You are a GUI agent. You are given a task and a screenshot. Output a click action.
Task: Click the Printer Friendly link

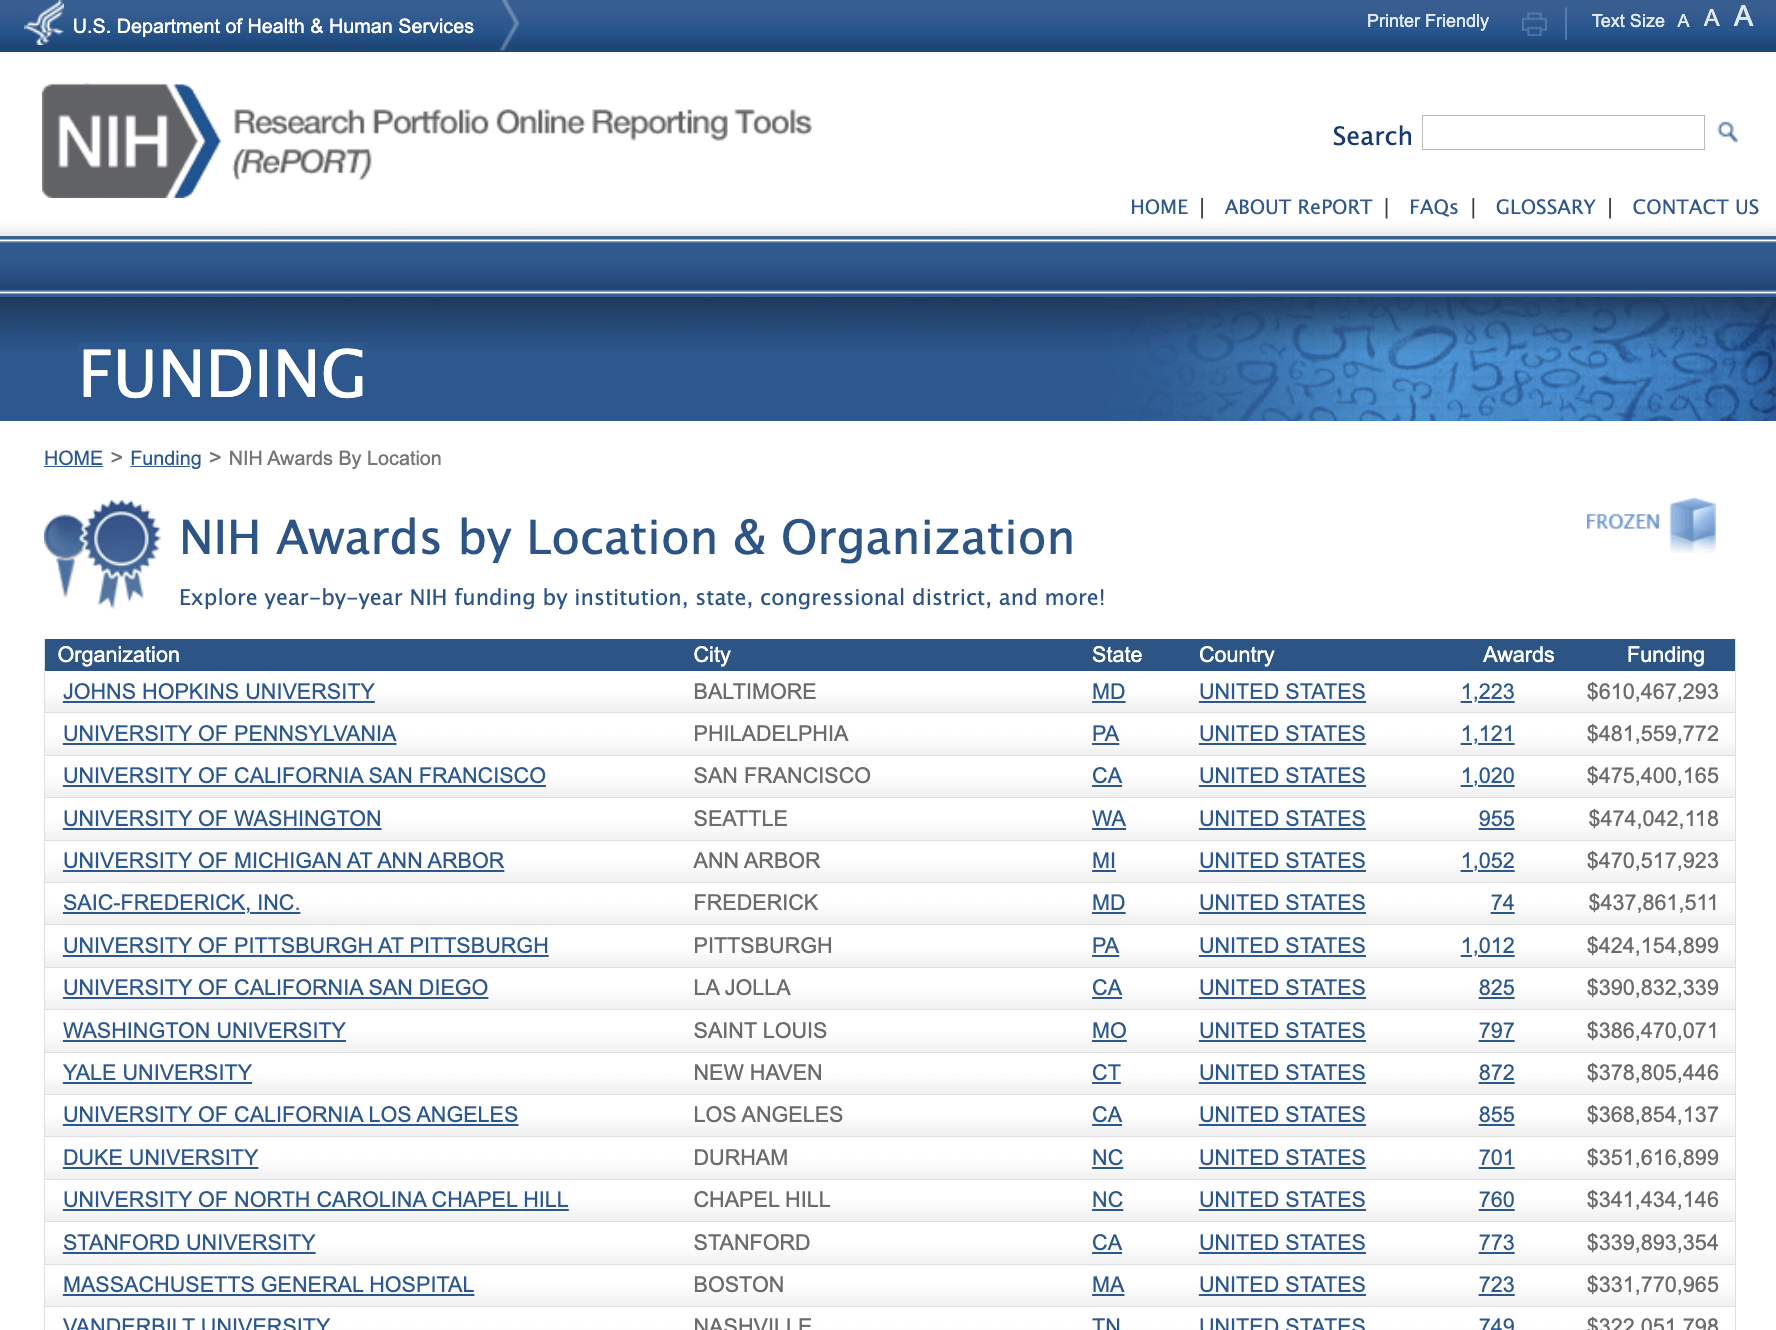(x=1427, y=22)
